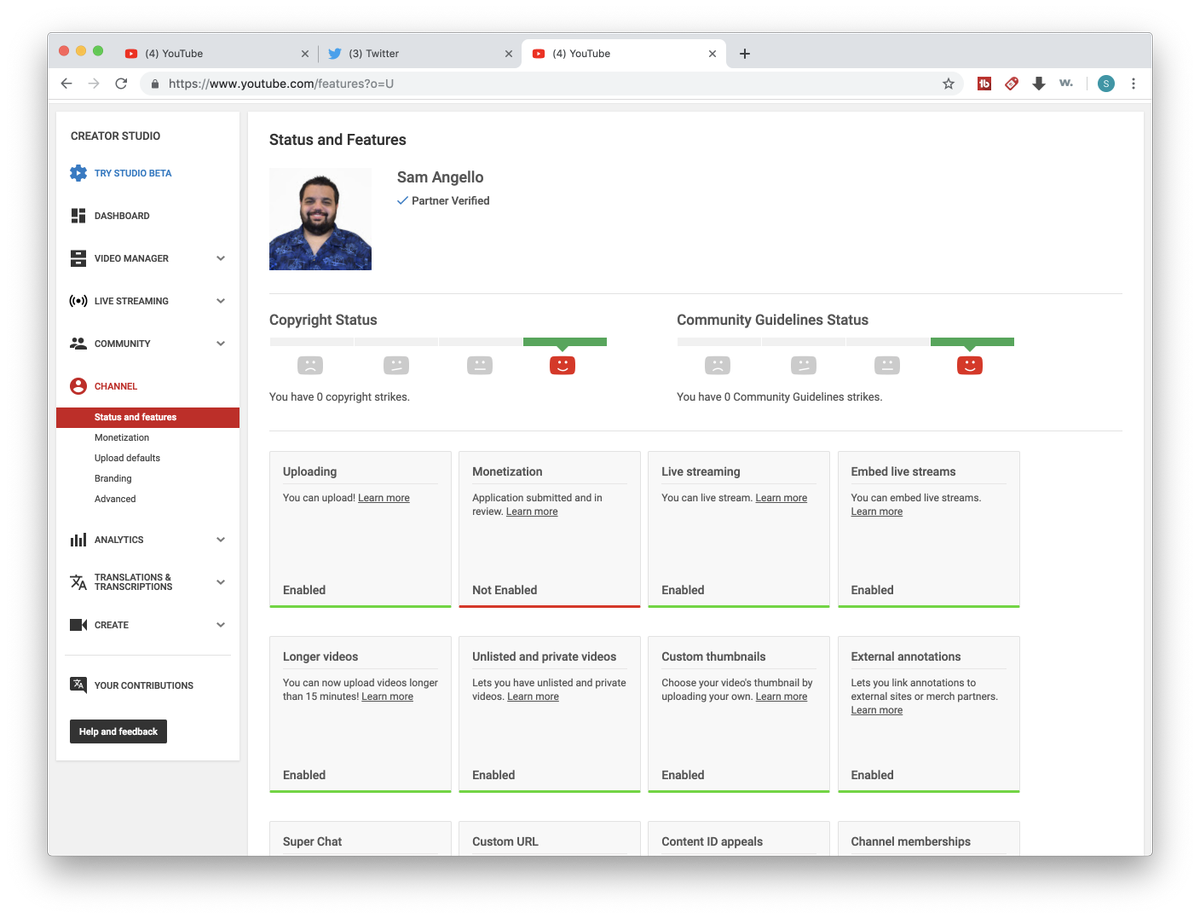Click the Your Contributions translate icon
The image size is (1200, 919).
[x=78, y=685]
